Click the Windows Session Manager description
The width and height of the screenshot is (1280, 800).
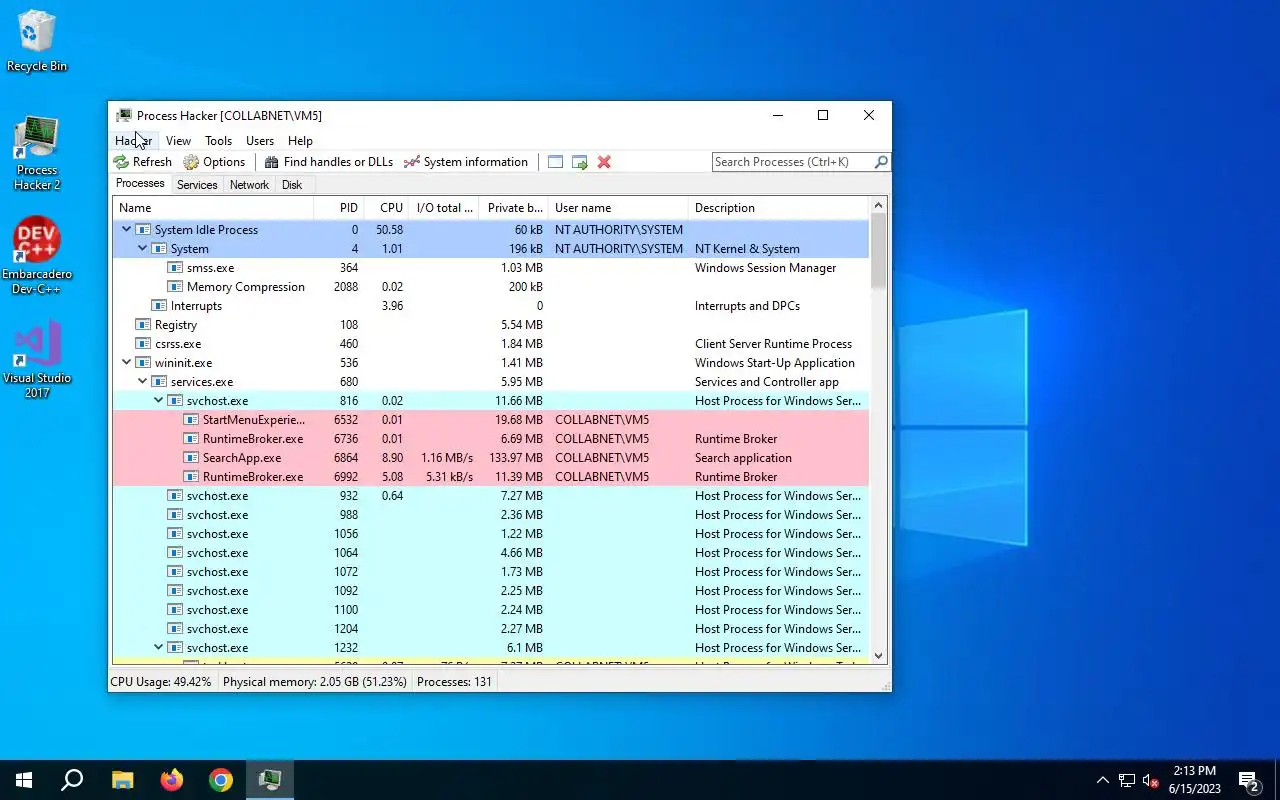click(x=765, y=267)
